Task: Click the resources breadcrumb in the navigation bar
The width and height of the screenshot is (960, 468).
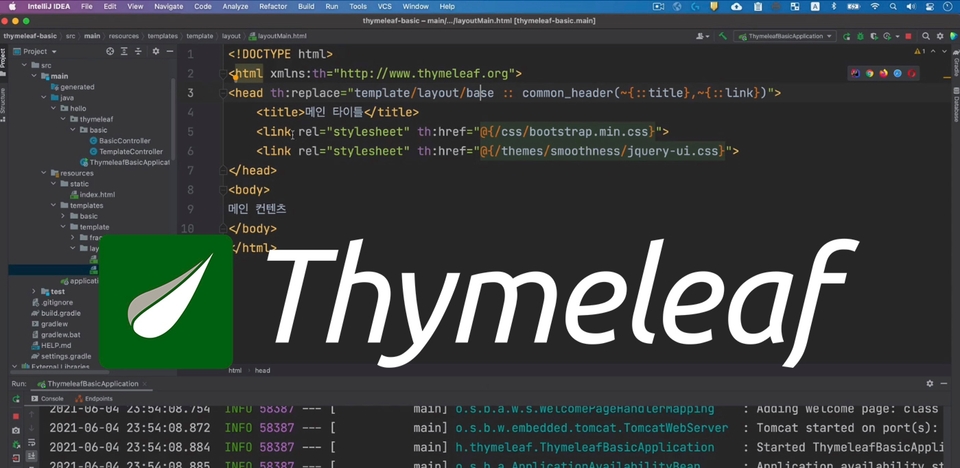Action: point(124,36)
